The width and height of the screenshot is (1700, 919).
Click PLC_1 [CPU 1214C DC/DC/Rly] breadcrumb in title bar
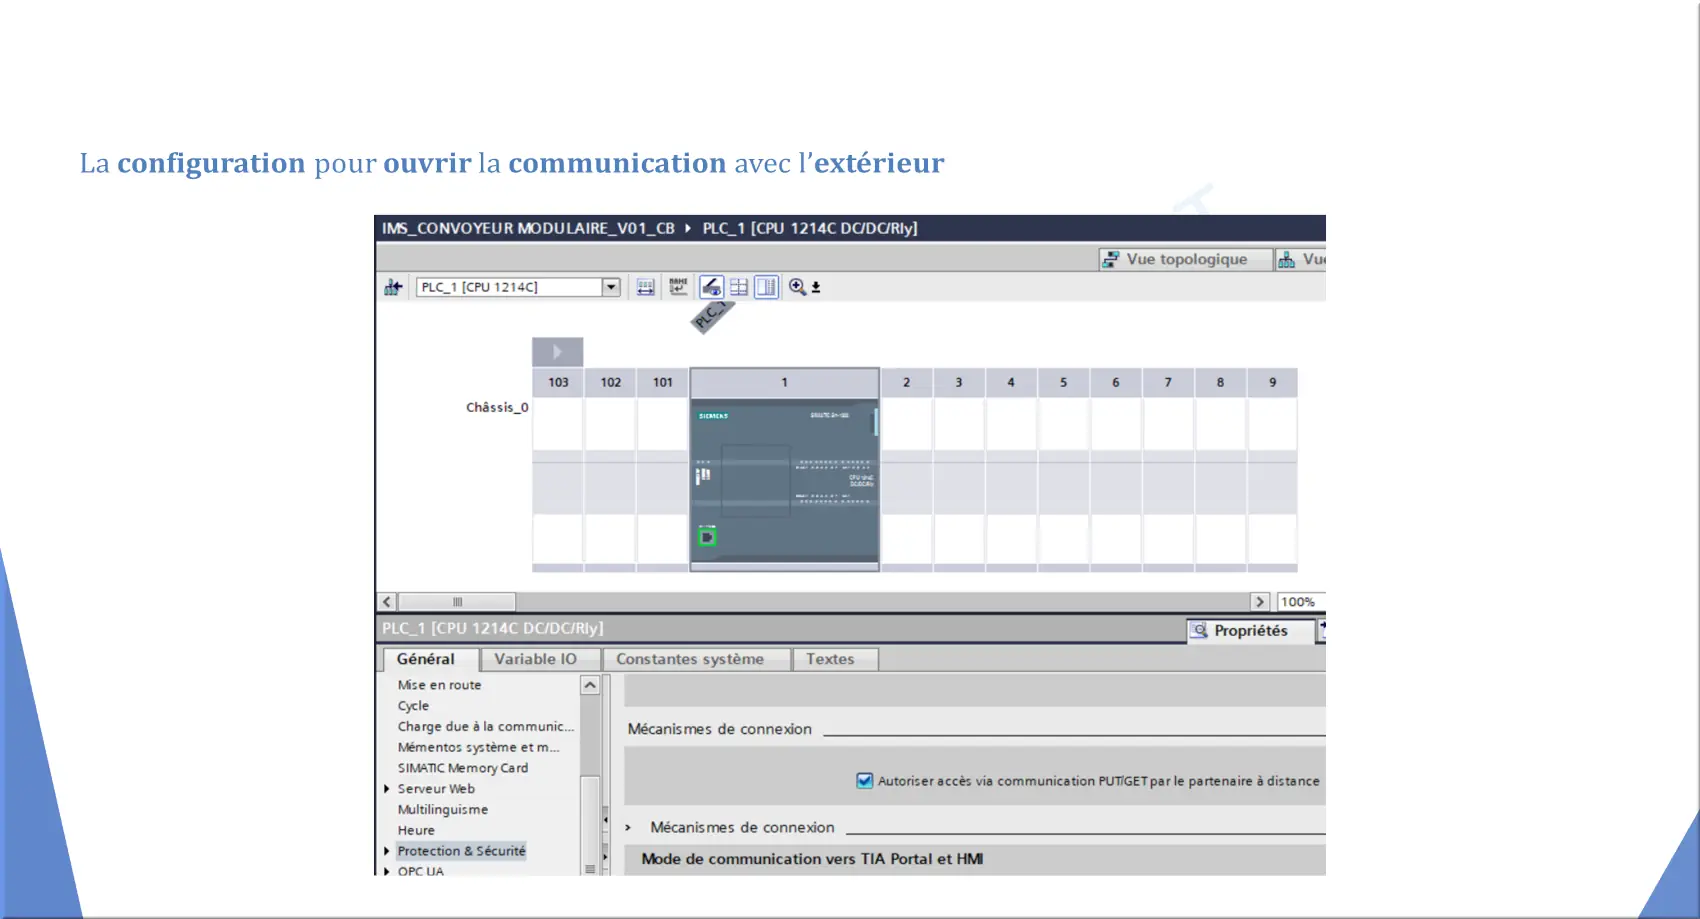coord(809,228)
